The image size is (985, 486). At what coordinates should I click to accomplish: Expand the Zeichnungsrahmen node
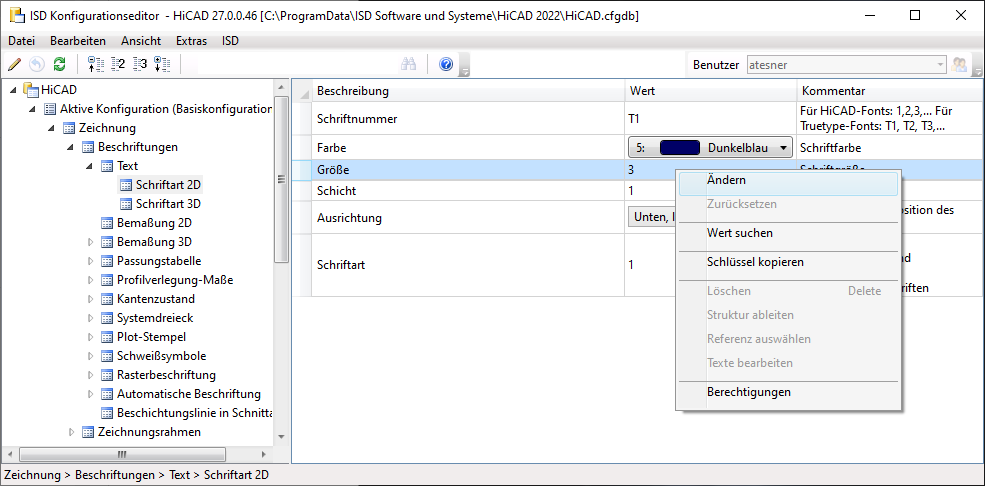click(71, 432)
